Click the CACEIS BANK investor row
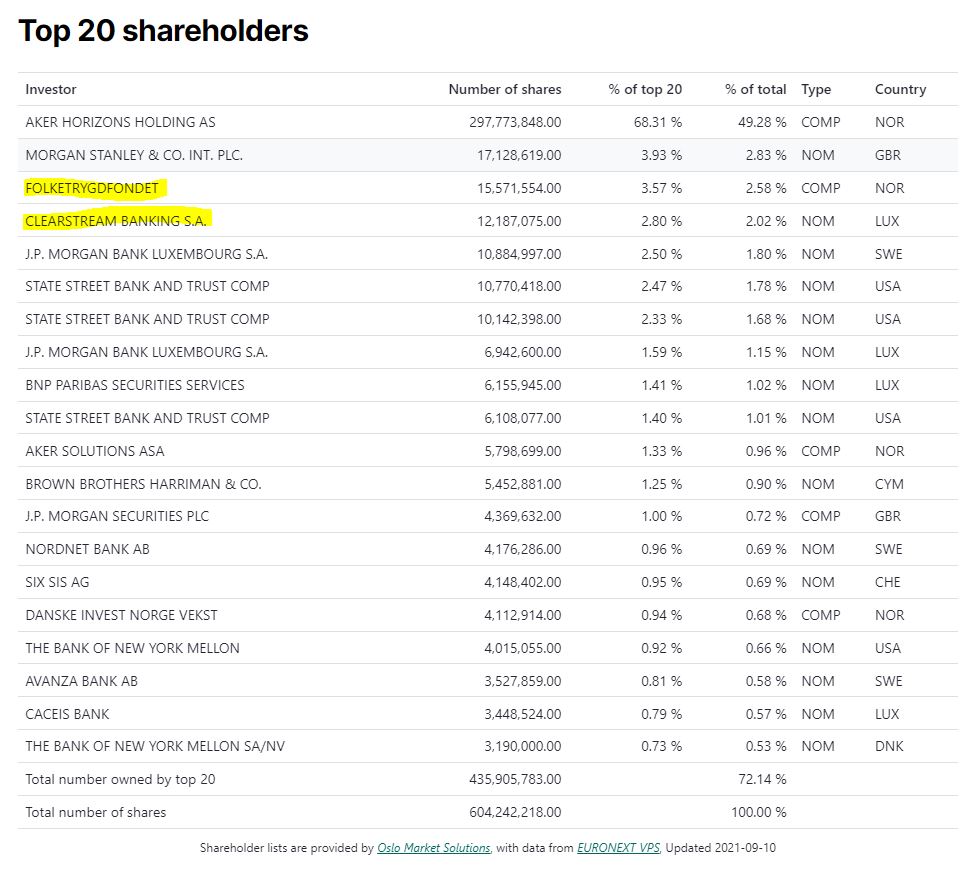The image size is (976, 870). (x=67, y=714)
